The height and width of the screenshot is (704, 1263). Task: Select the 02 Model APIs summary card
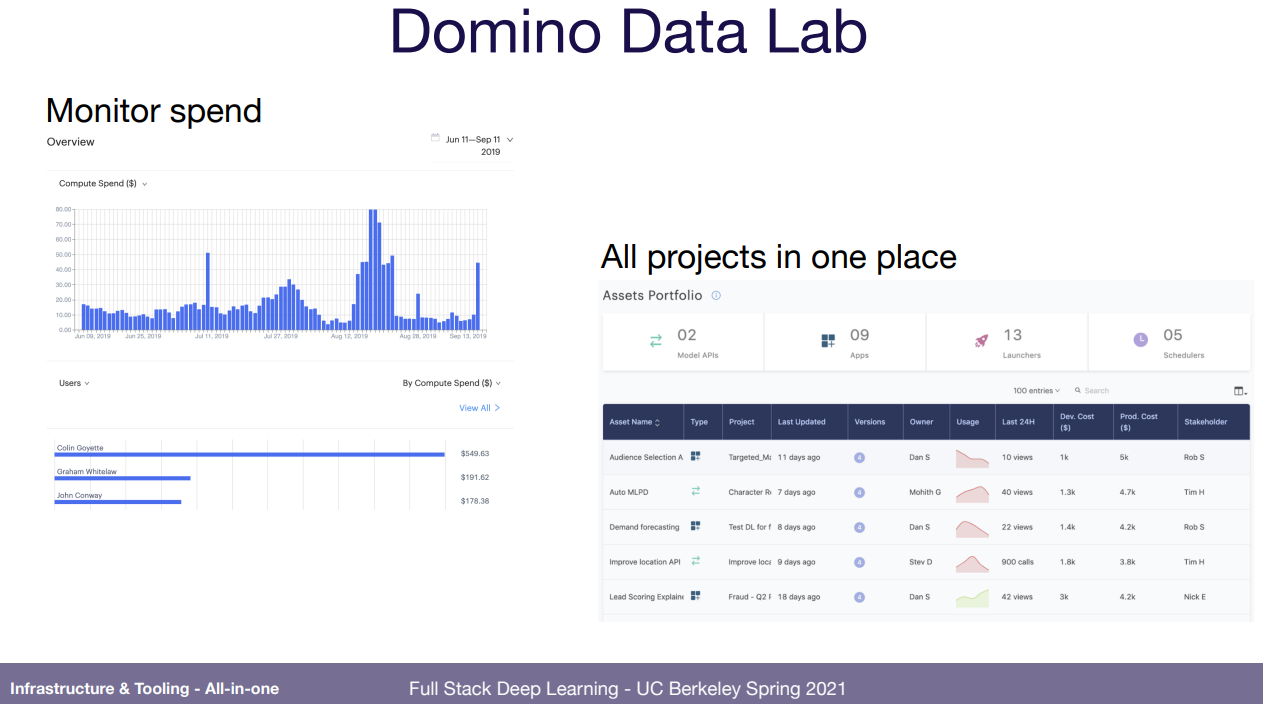tap(683, 342)
